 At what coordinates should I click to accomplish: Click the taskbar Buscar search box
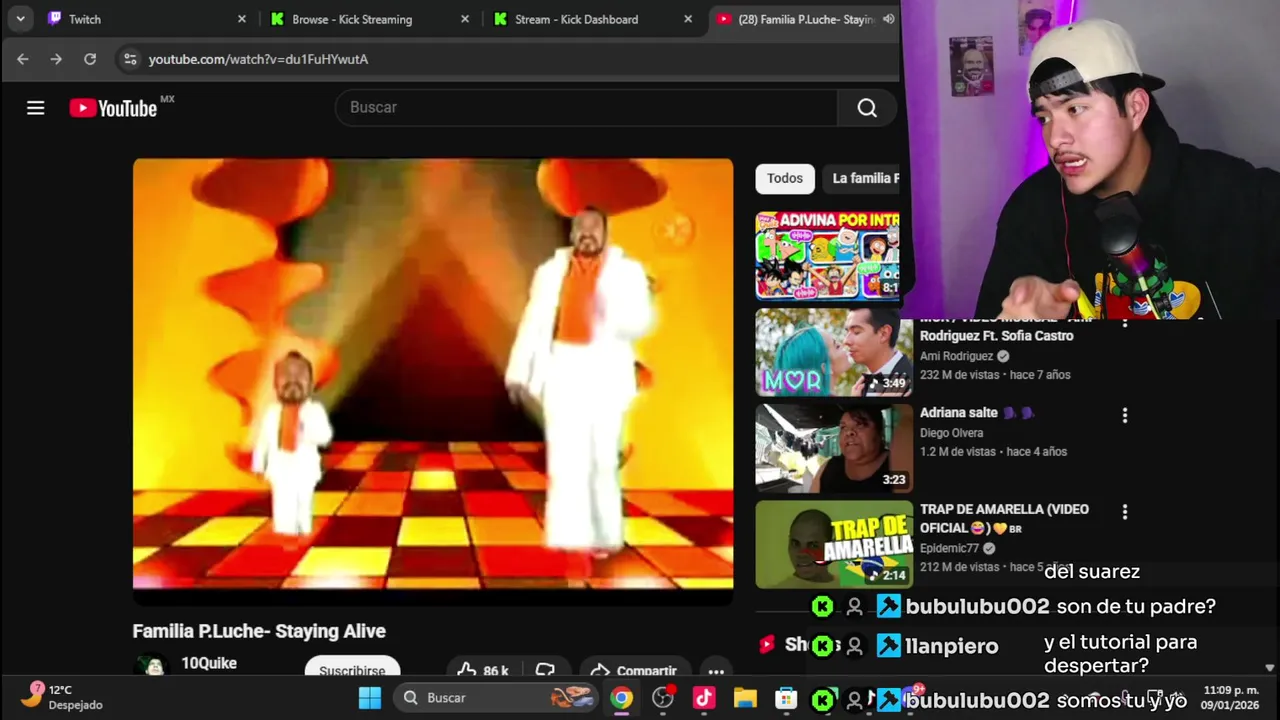495,698
